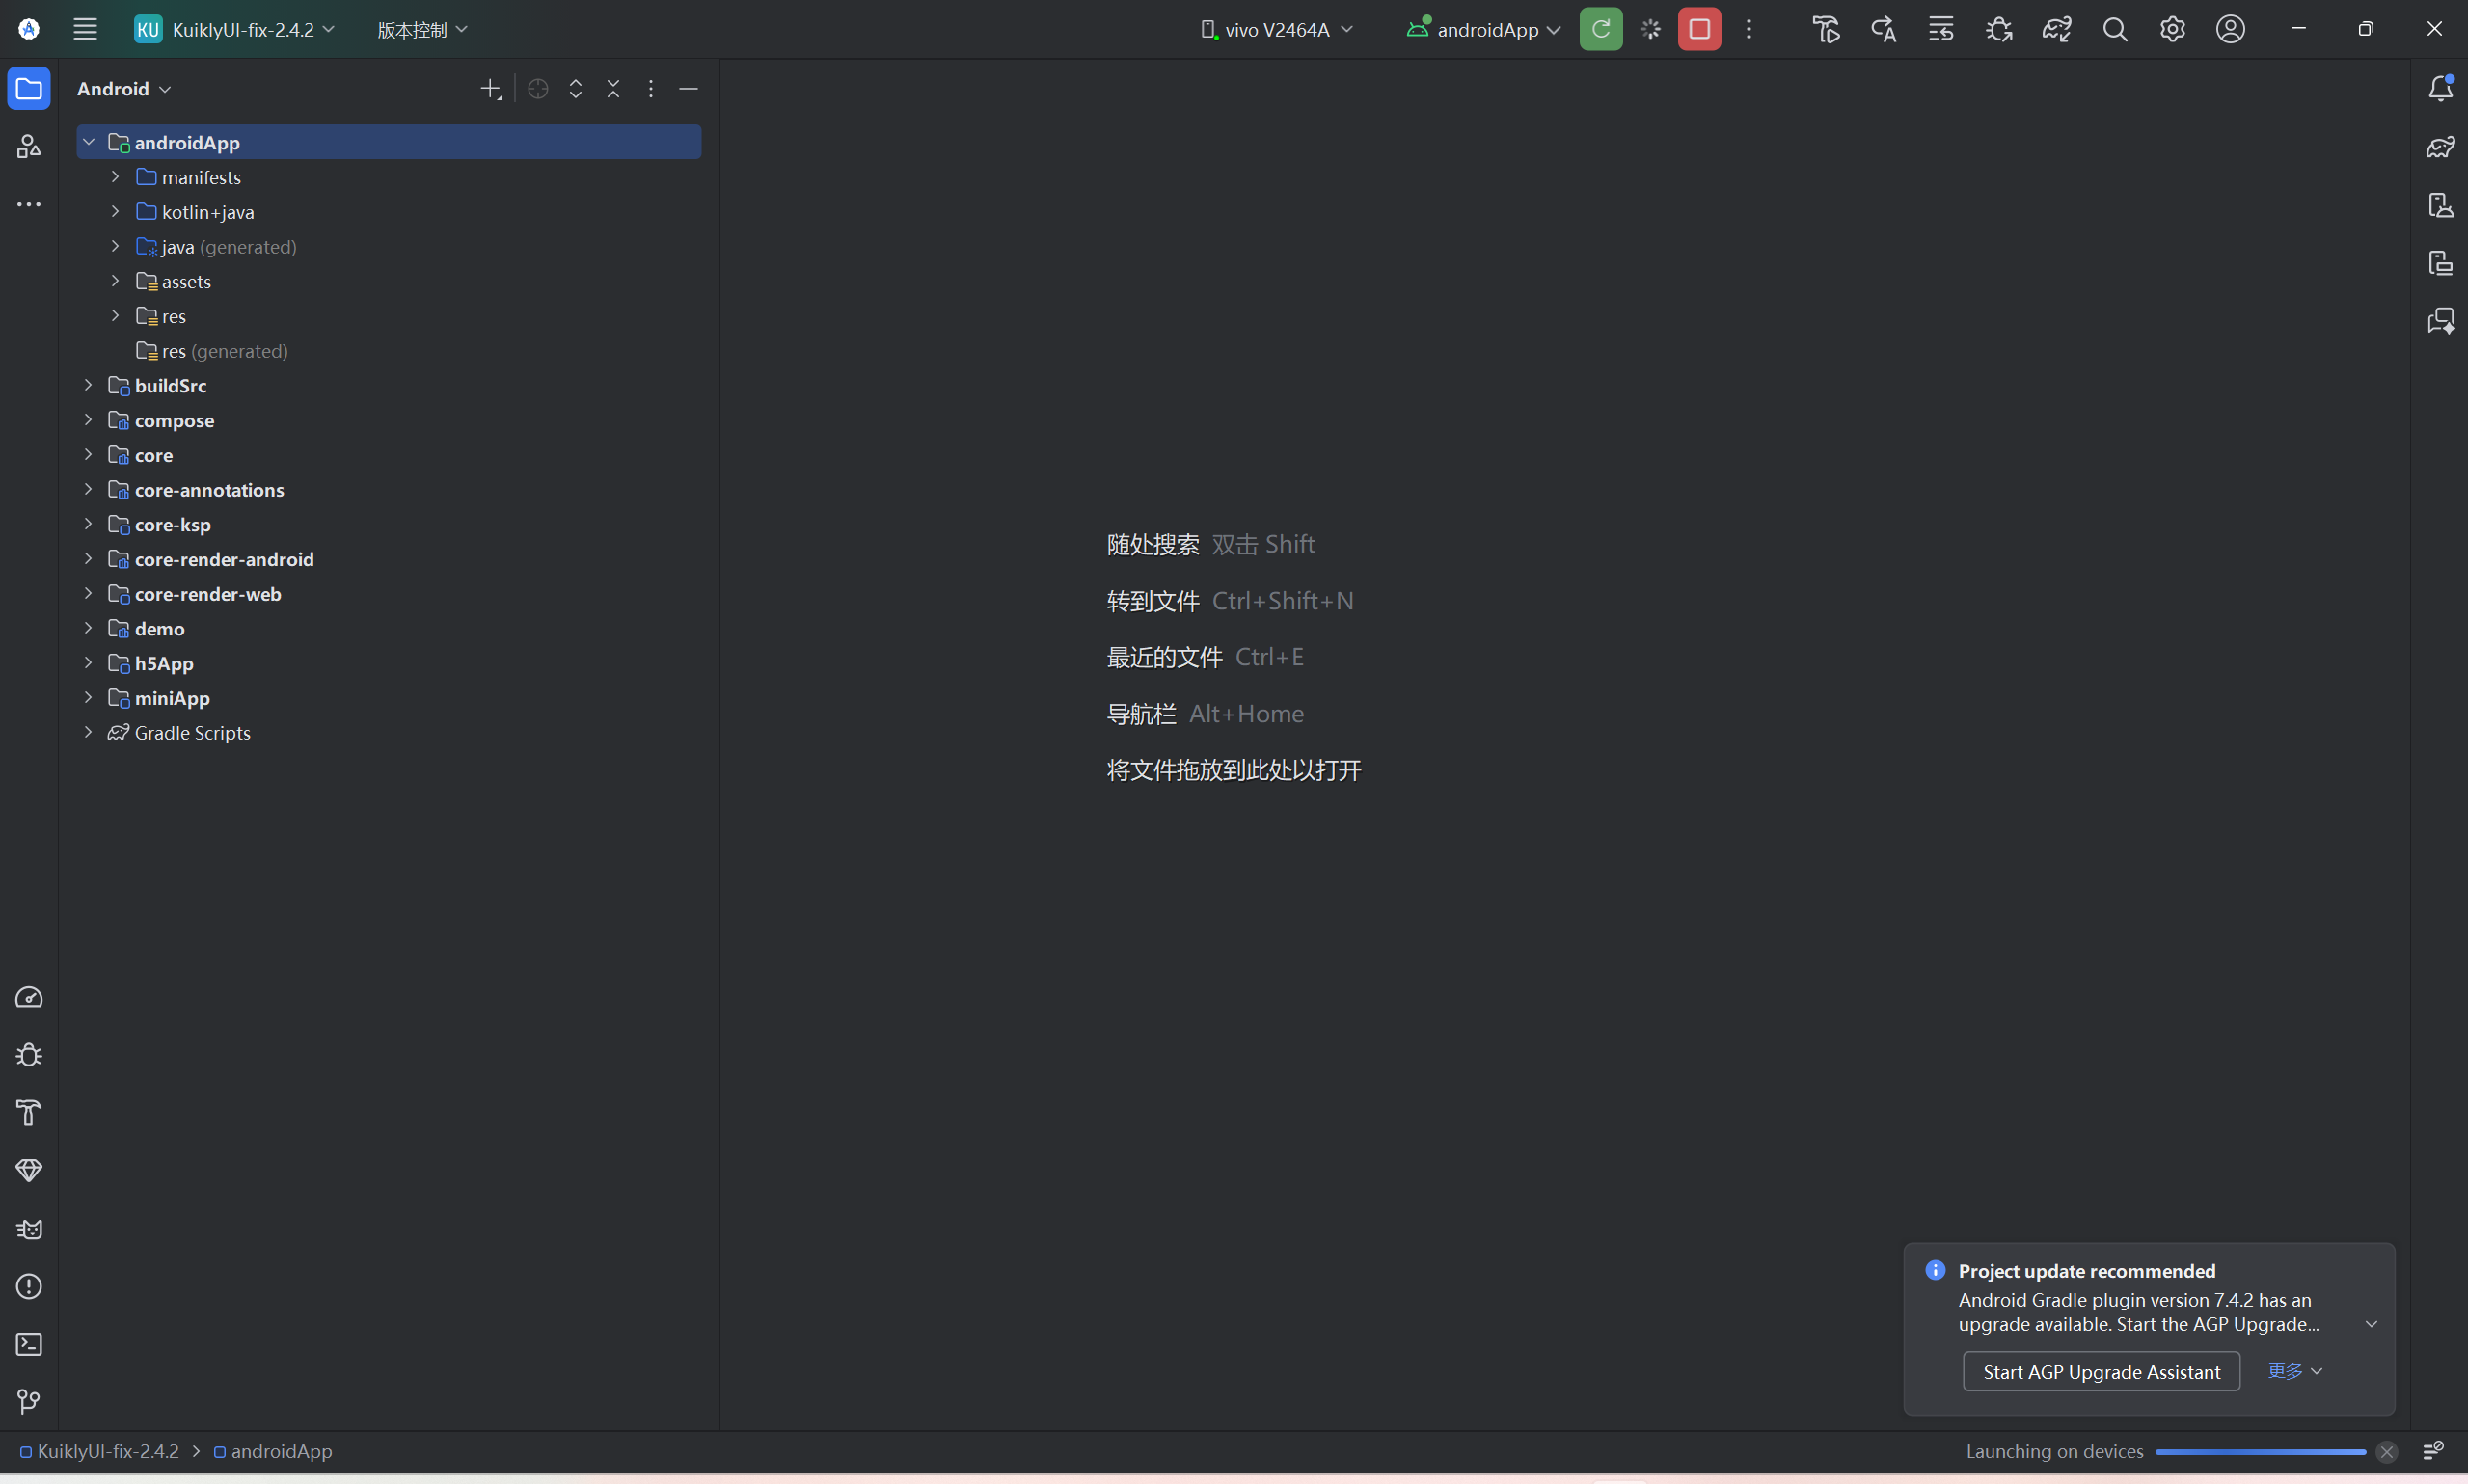Hide the project panel with the minimize dash

pos(688,89)
